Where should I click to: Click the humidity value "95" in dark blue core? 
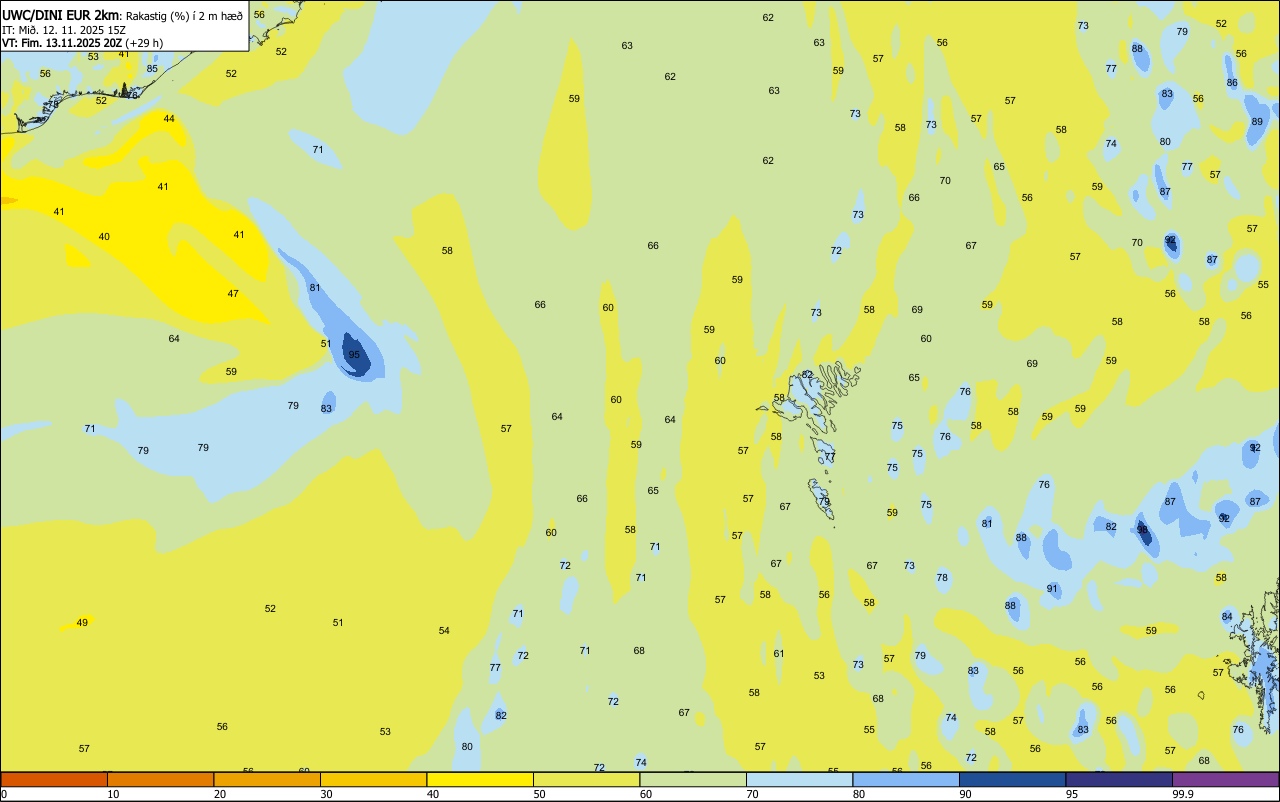point(354,355)
